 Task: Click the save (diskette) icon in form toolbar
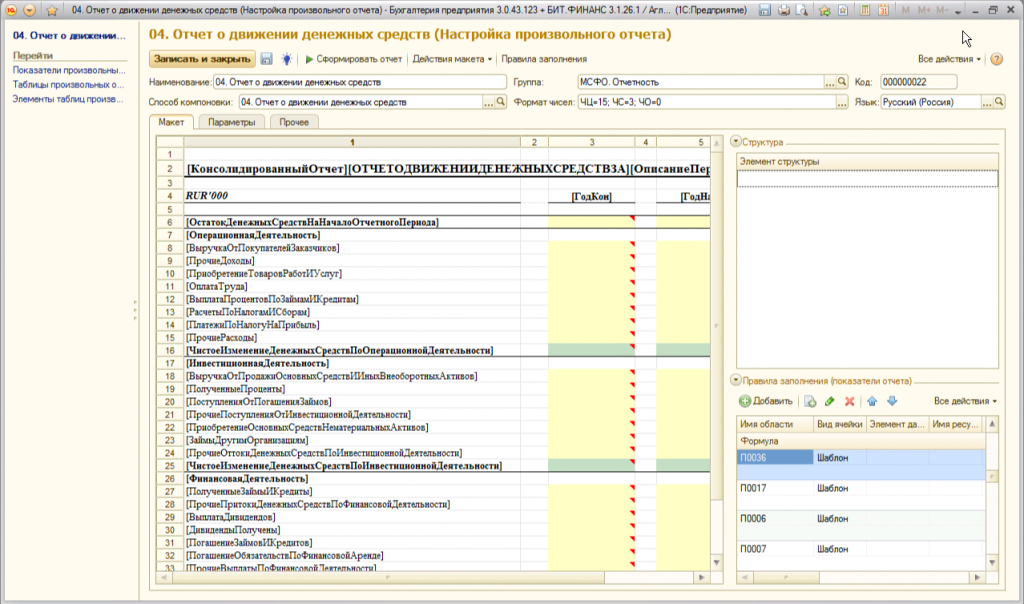(x=267, y=59)
